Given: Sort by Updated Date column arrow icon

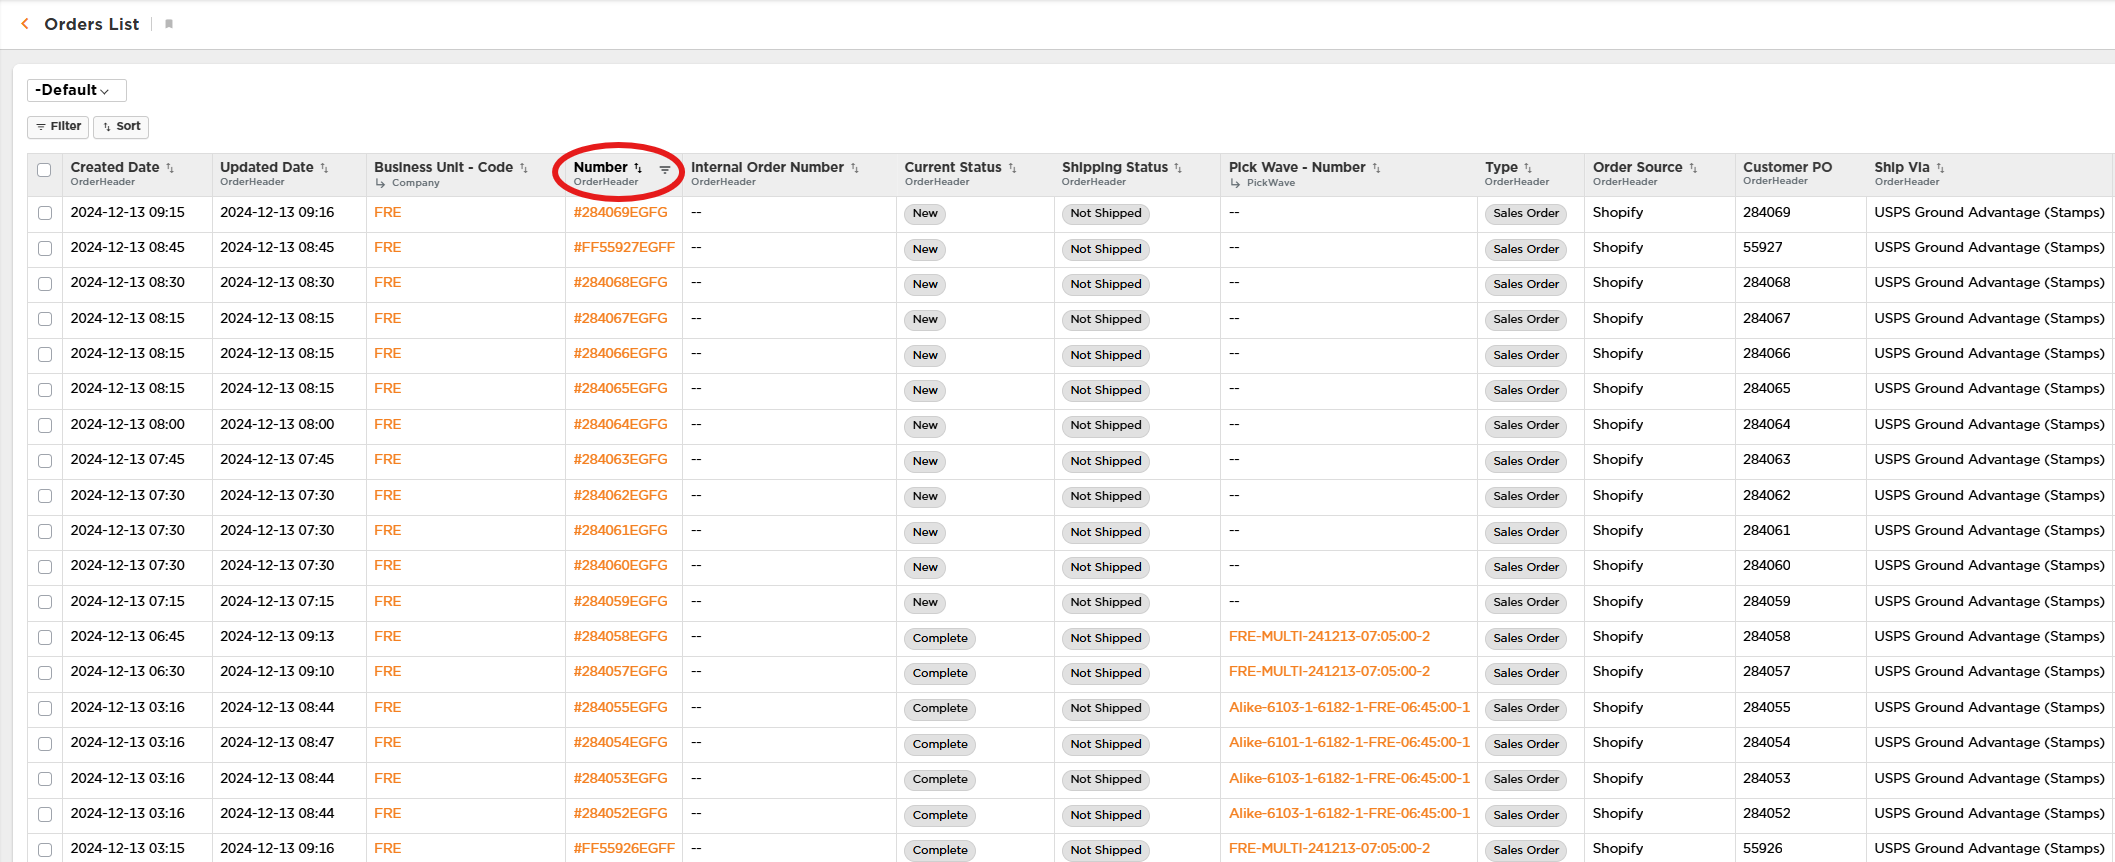Looking at the screenshot, I should (x=324, y=168).
